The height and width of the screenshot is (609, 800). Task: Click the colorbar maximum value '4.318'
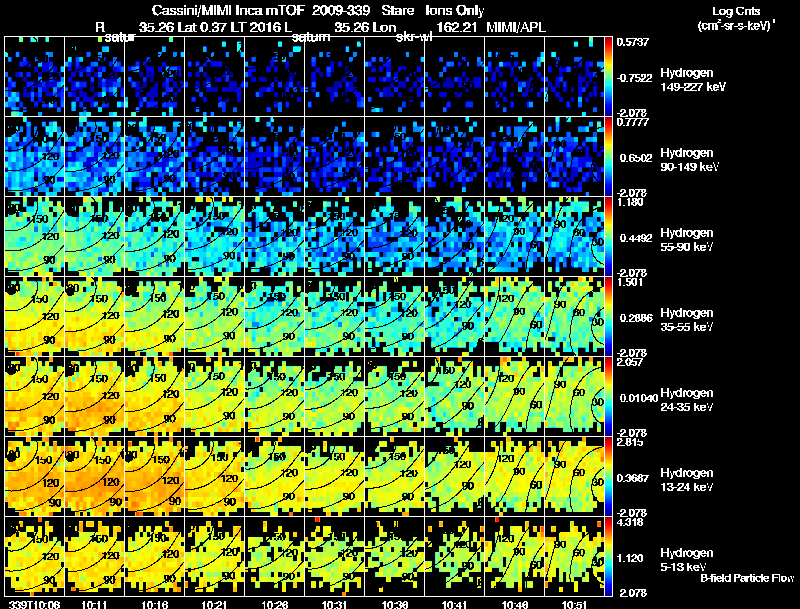coord(630,522)
